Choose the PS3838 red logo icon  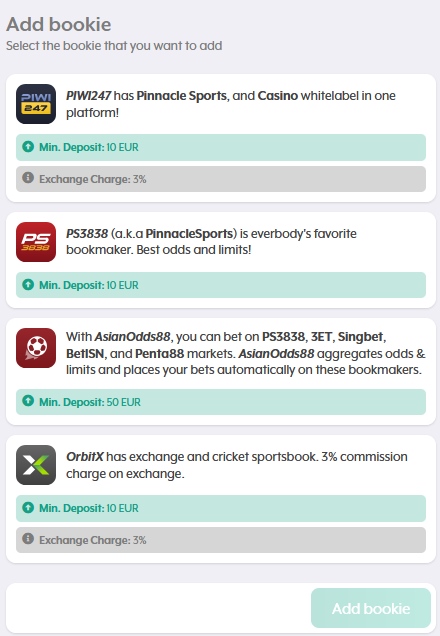click(36, 242)
